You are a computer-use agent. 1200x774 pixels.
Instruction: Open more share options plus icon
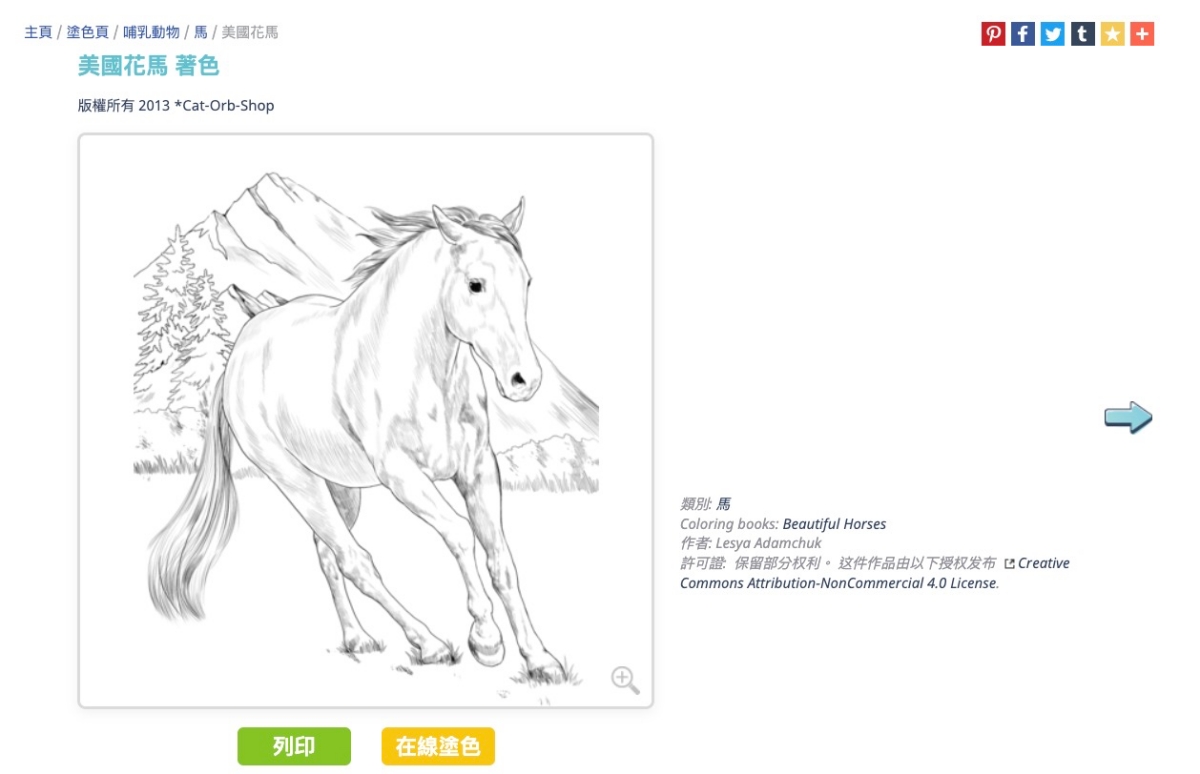[1142, 34]
